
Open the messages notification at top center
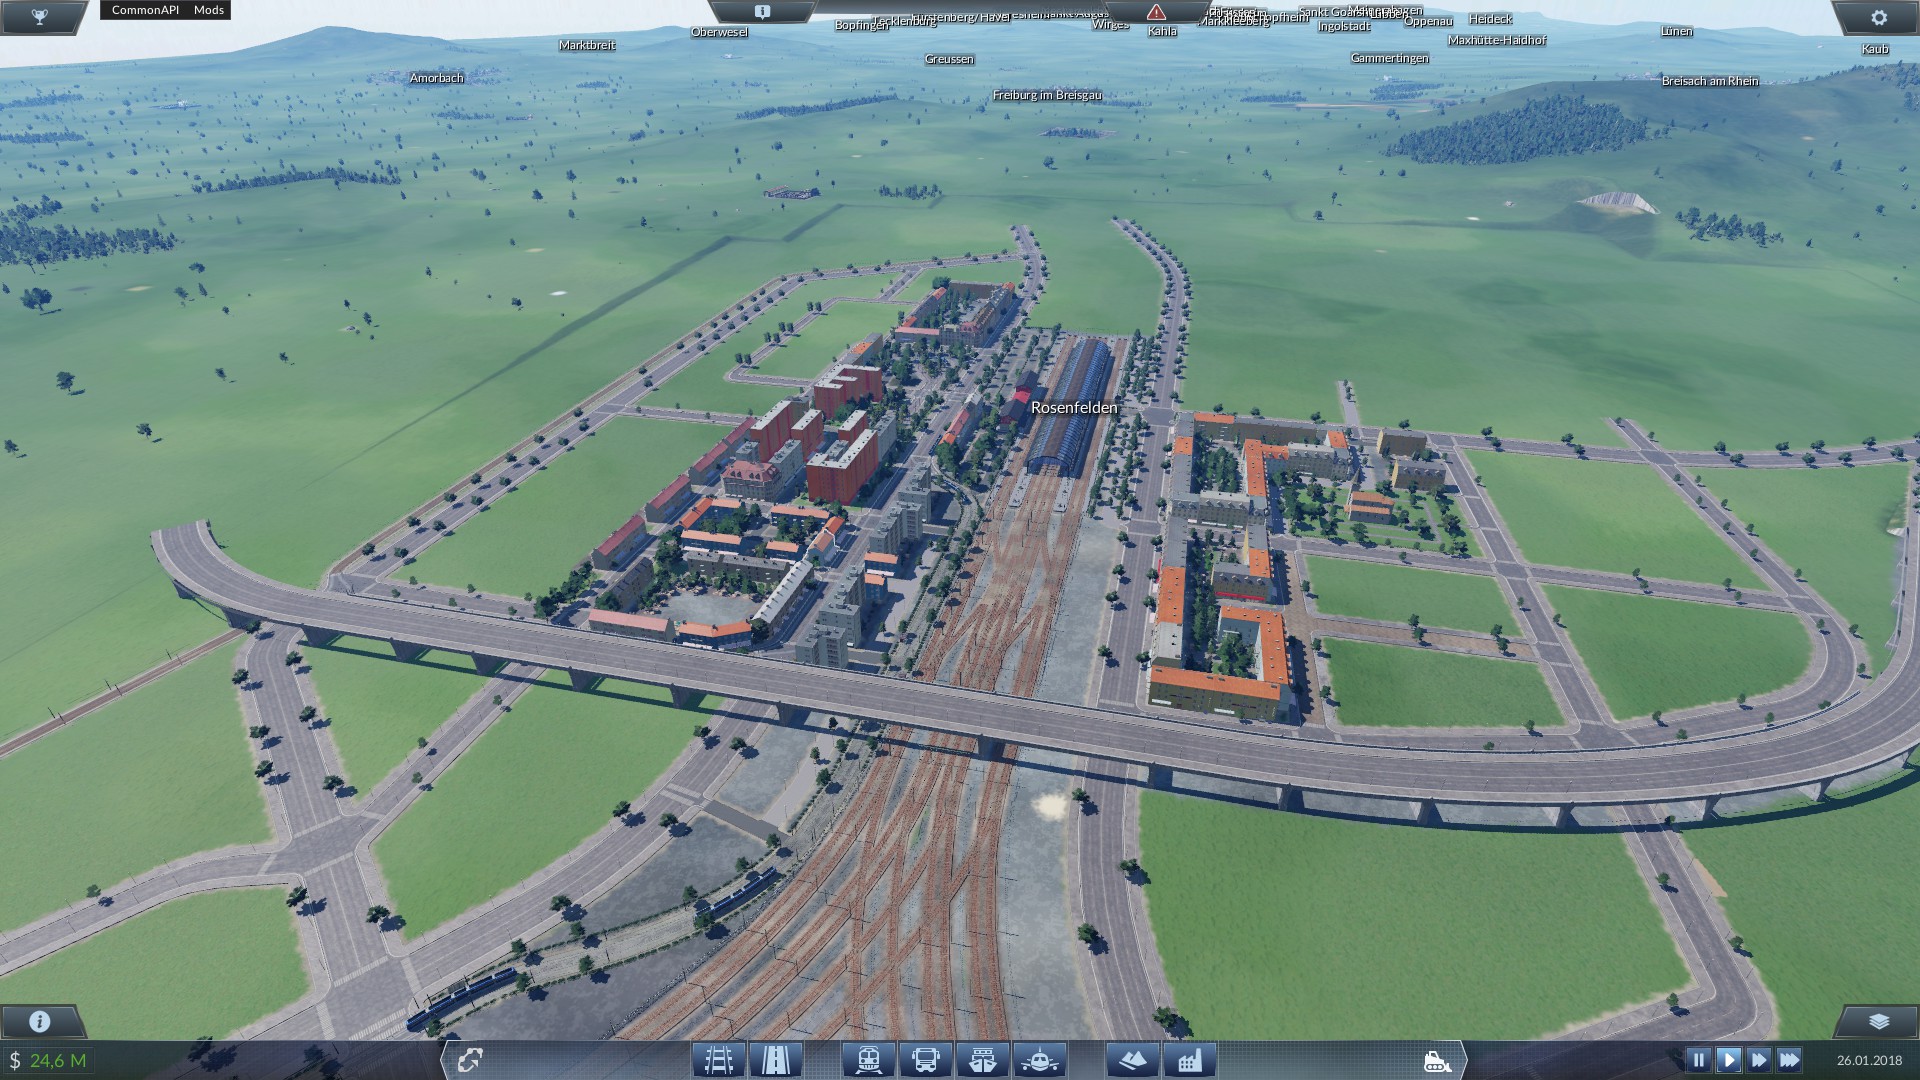[x=762, y=12]
